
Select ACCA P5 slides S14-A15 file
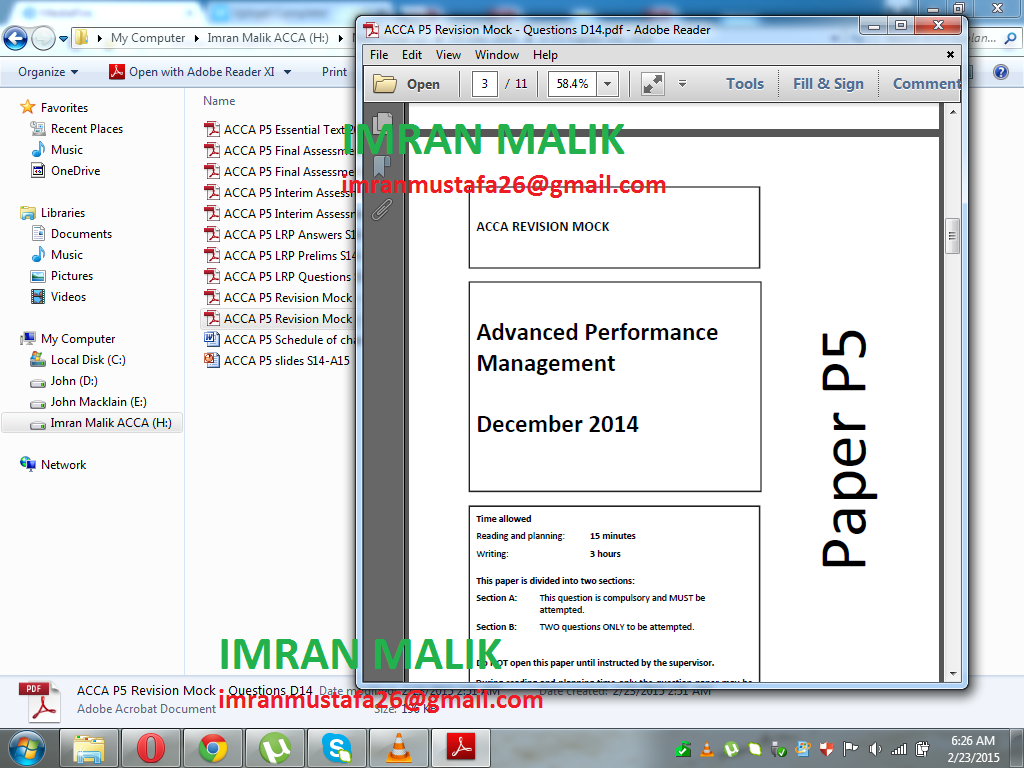277,360
